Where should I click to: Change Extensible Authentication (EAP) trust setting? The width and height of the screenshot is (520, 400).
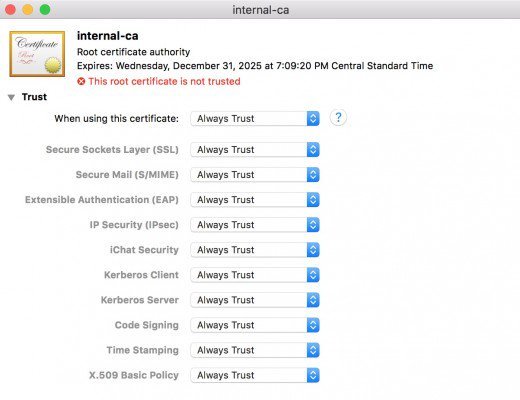(x=255, y=200)
